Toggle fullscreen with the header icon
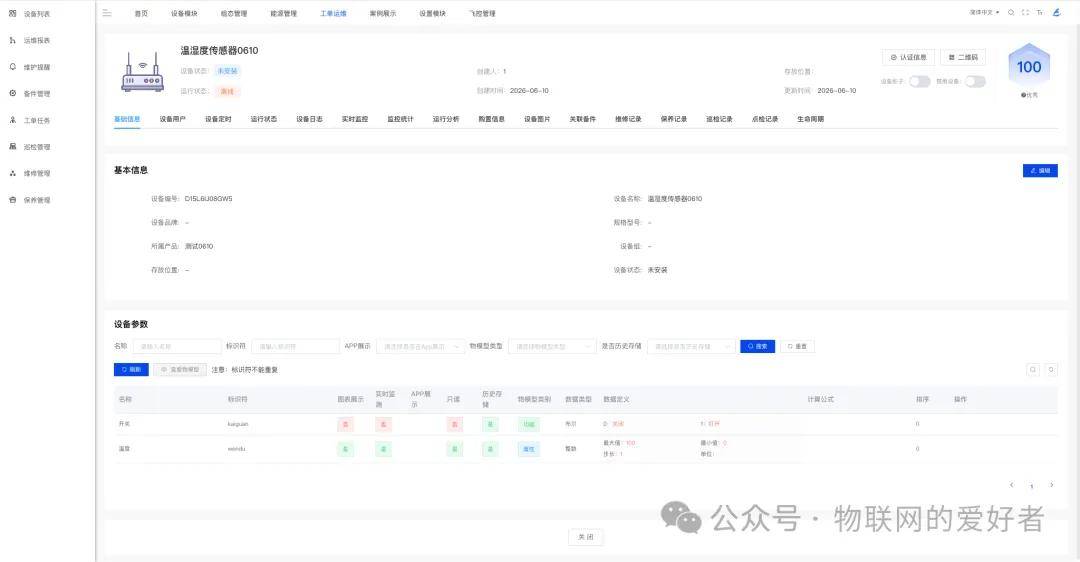This screenshot has width=1080, height=562. (1026, 12)
